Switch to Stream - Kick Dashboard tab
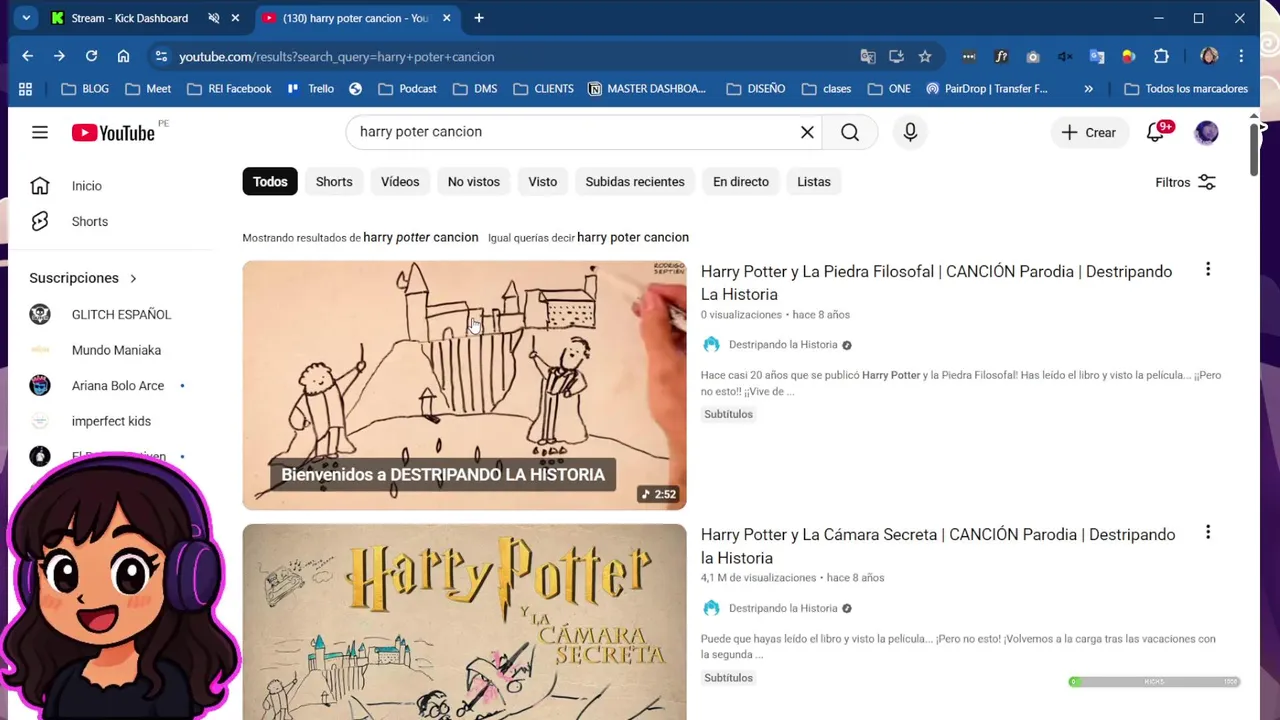Viewport: 1280px width, 720px height. pyautogui.click(x=129, y=18)
